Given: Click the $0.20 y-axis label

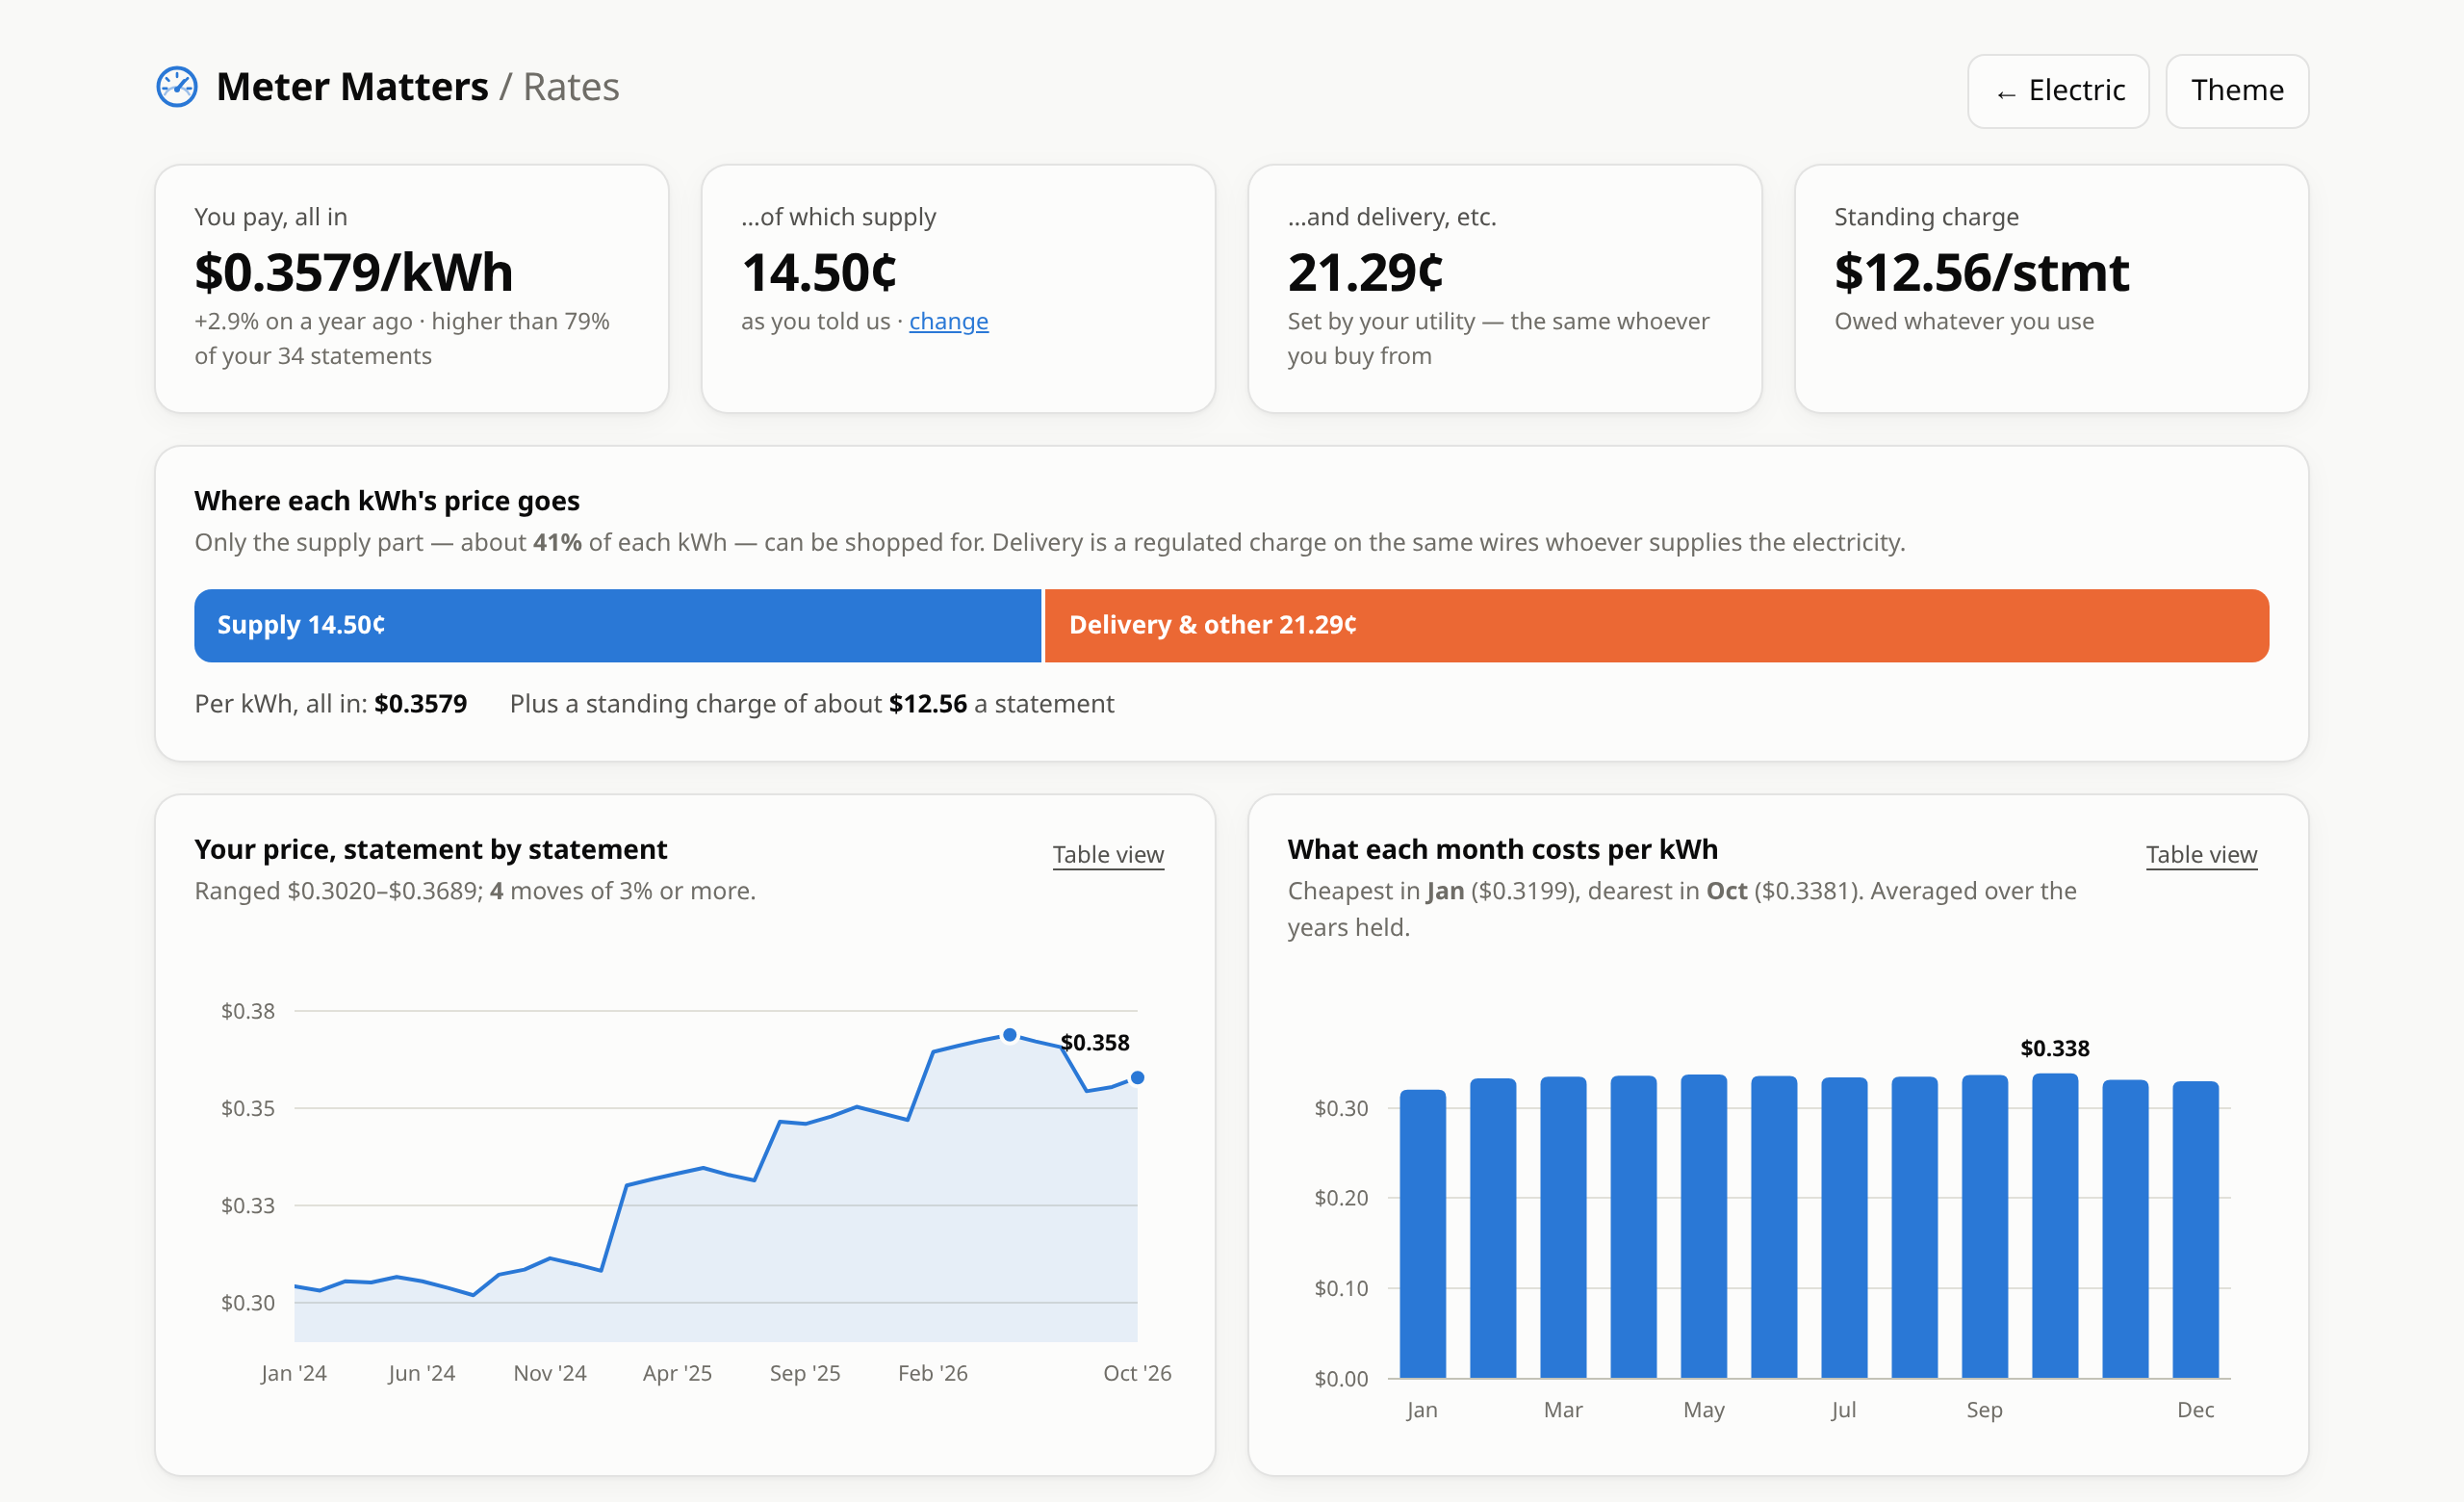Looking at the screenshot, I should coord(1340,1198).
